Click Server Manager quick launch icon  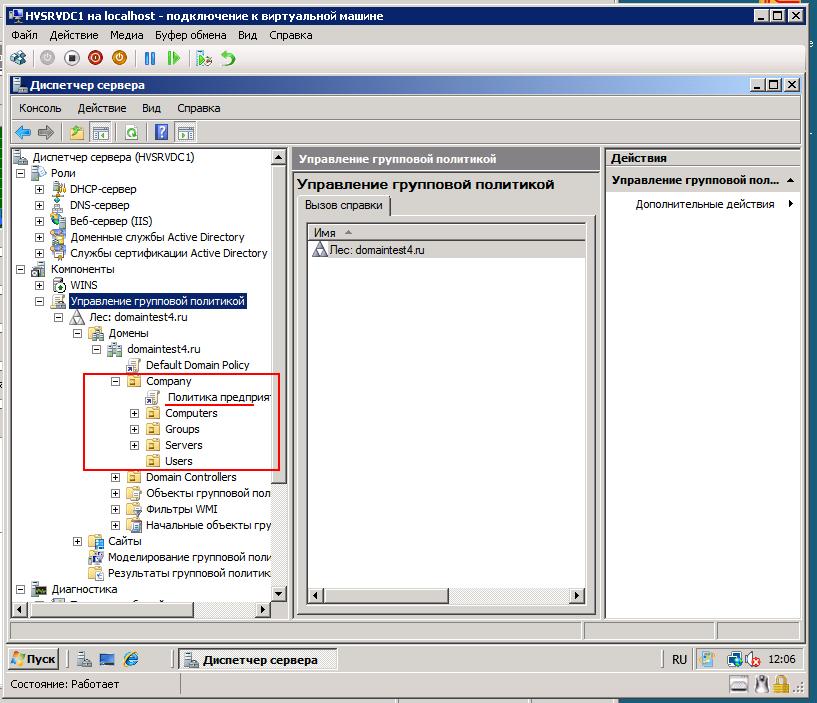84,660
